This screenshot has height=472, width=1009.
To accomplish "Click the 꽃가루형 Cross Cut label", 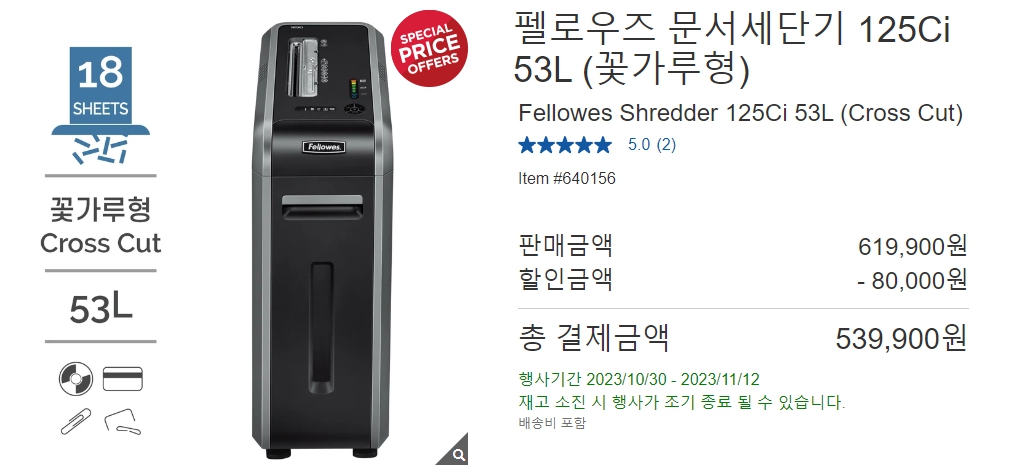I will tap(100, 227).
